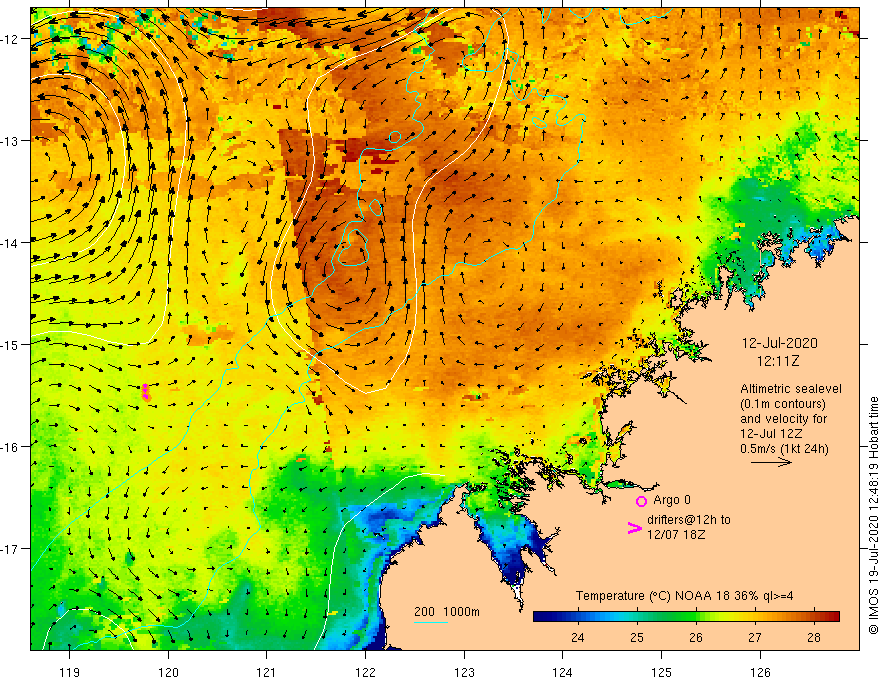Click the 27 label on temperature scale

755,637
